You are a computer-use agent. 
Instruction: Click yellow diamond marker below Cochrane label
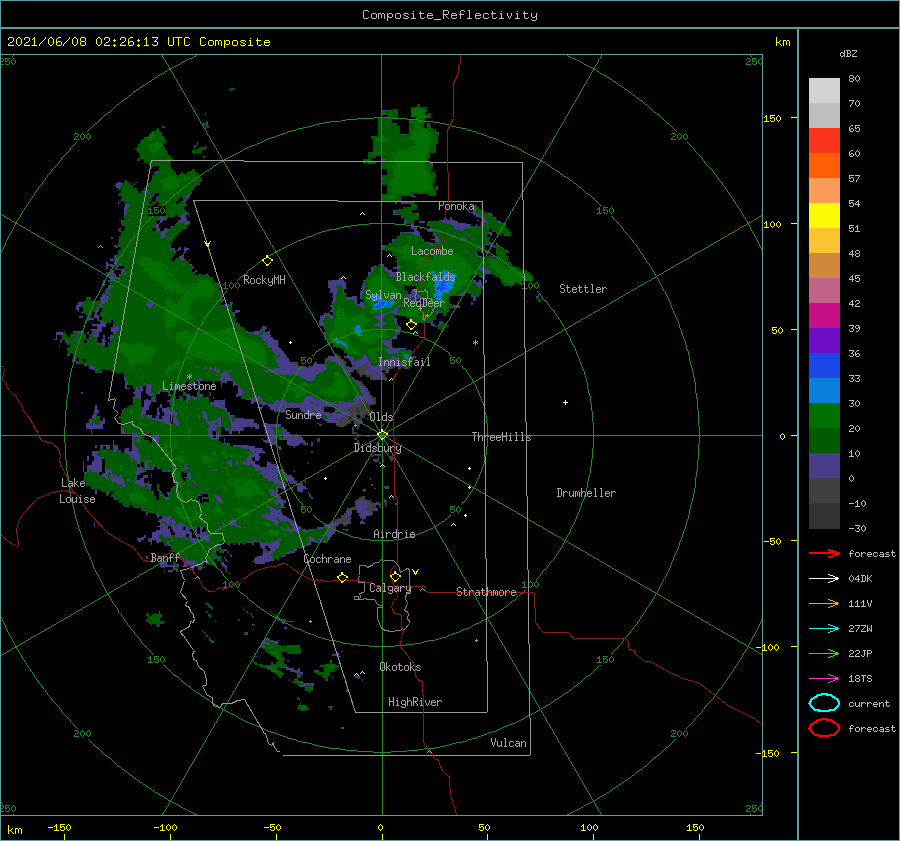(342, 577)
